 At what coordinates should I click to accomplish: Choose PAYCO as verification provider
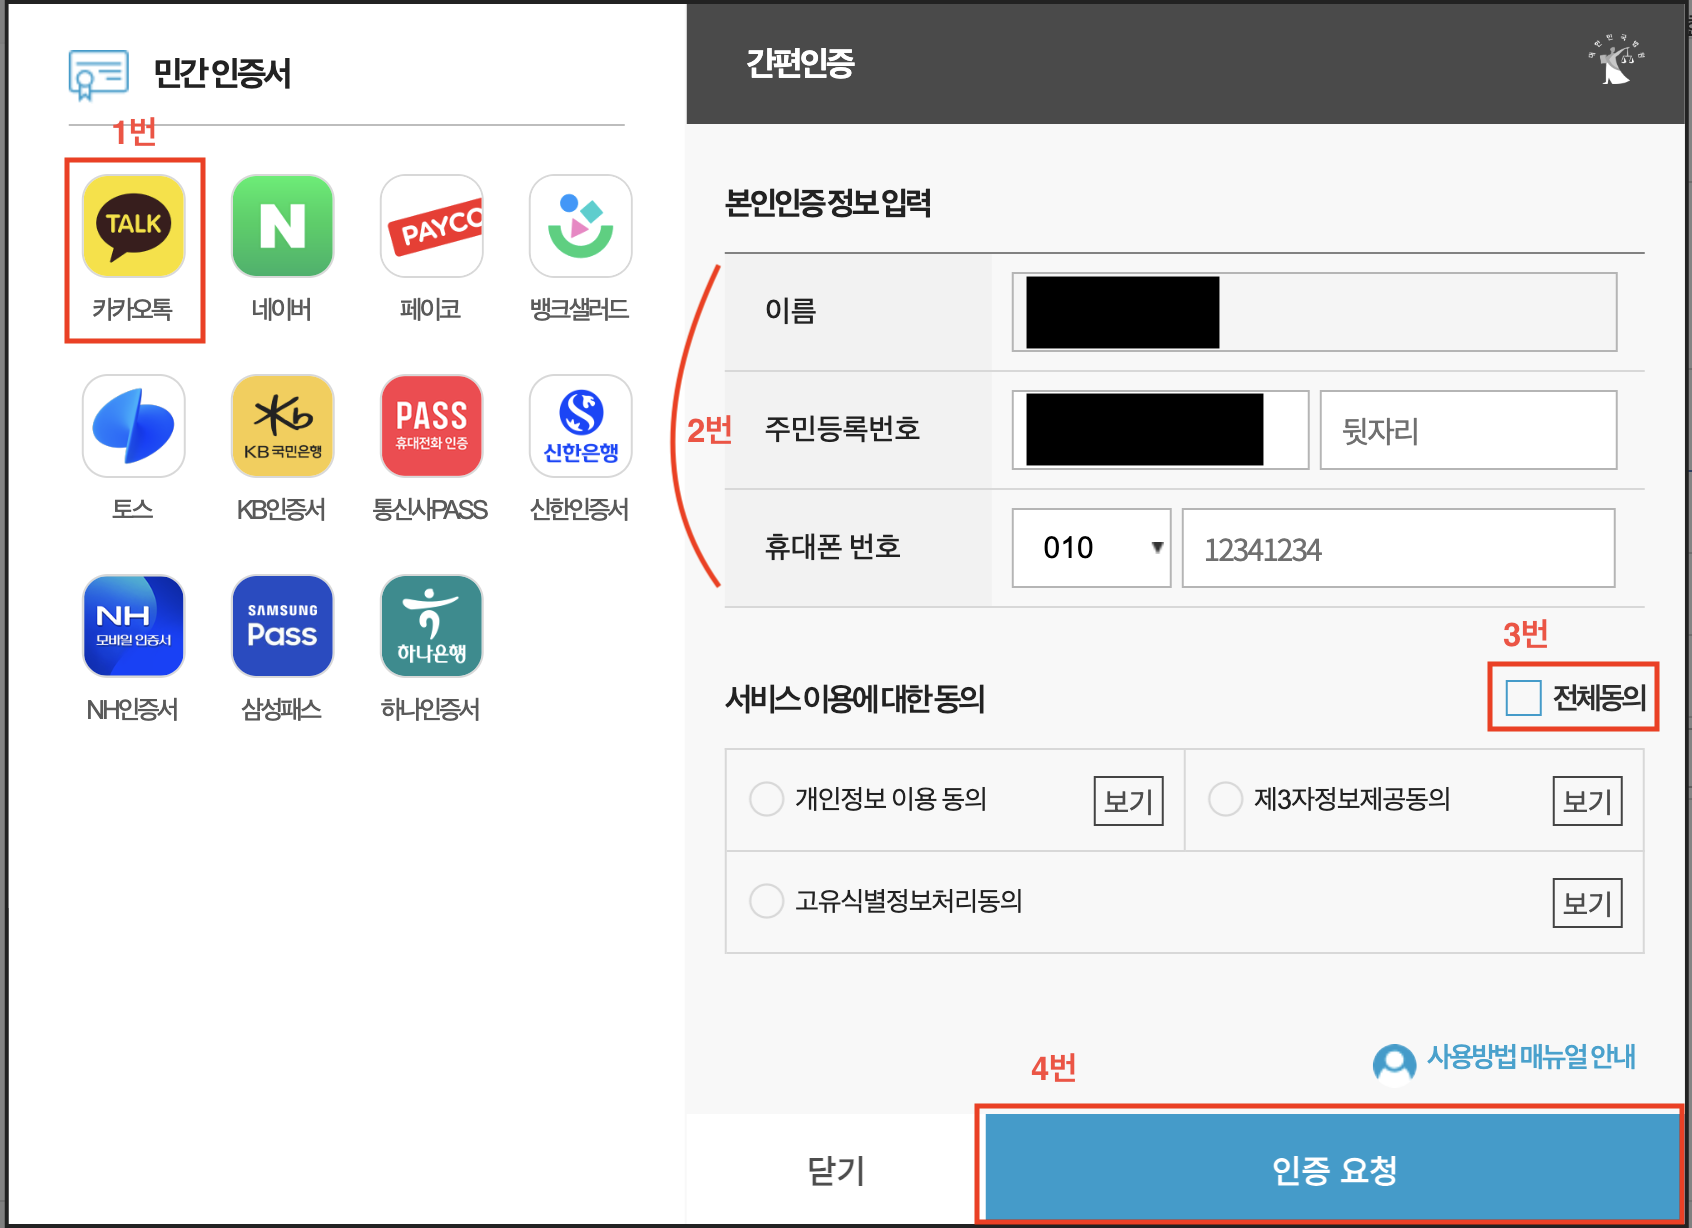[430, 226]
